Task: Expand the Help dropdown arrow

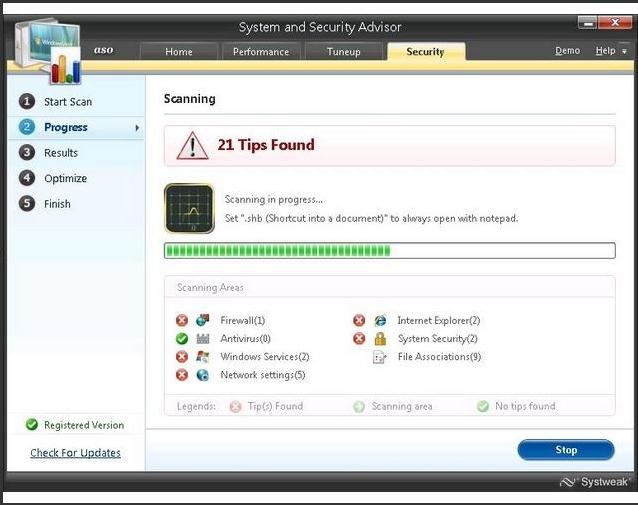Action: [x=624, y=52]
